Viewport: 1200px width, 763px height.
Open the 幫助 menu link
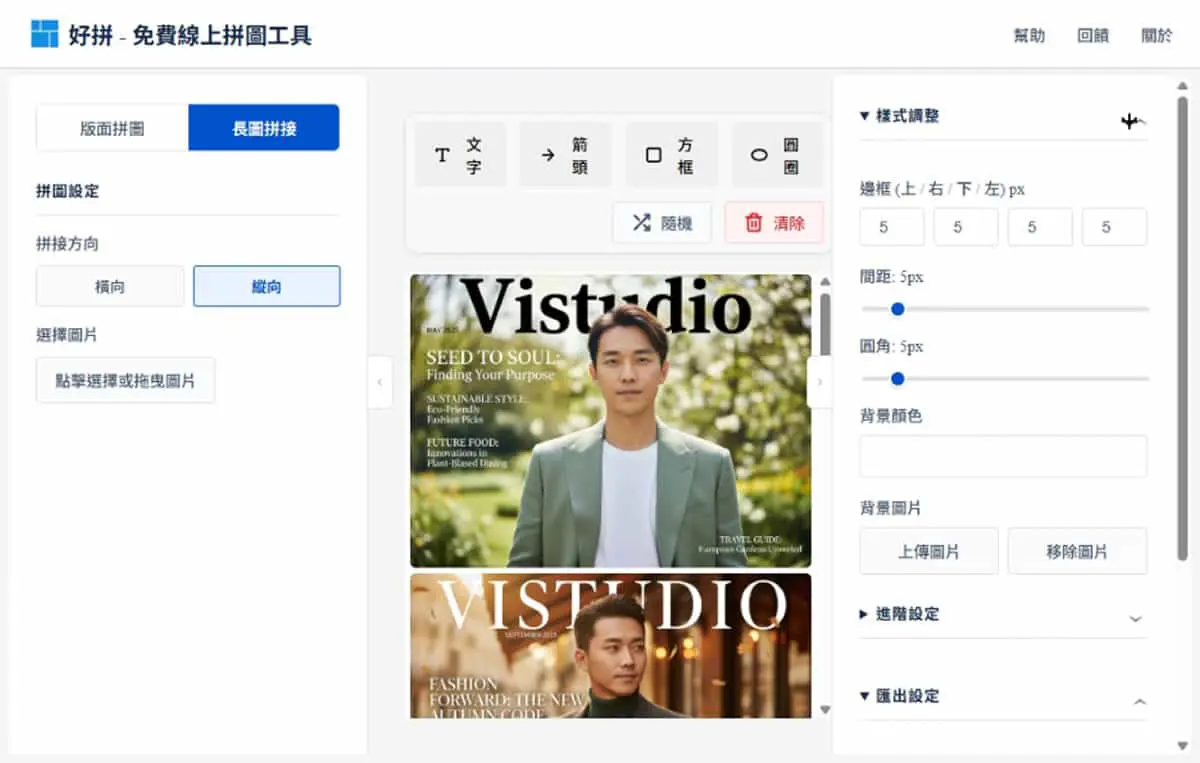pos(1029,35)
